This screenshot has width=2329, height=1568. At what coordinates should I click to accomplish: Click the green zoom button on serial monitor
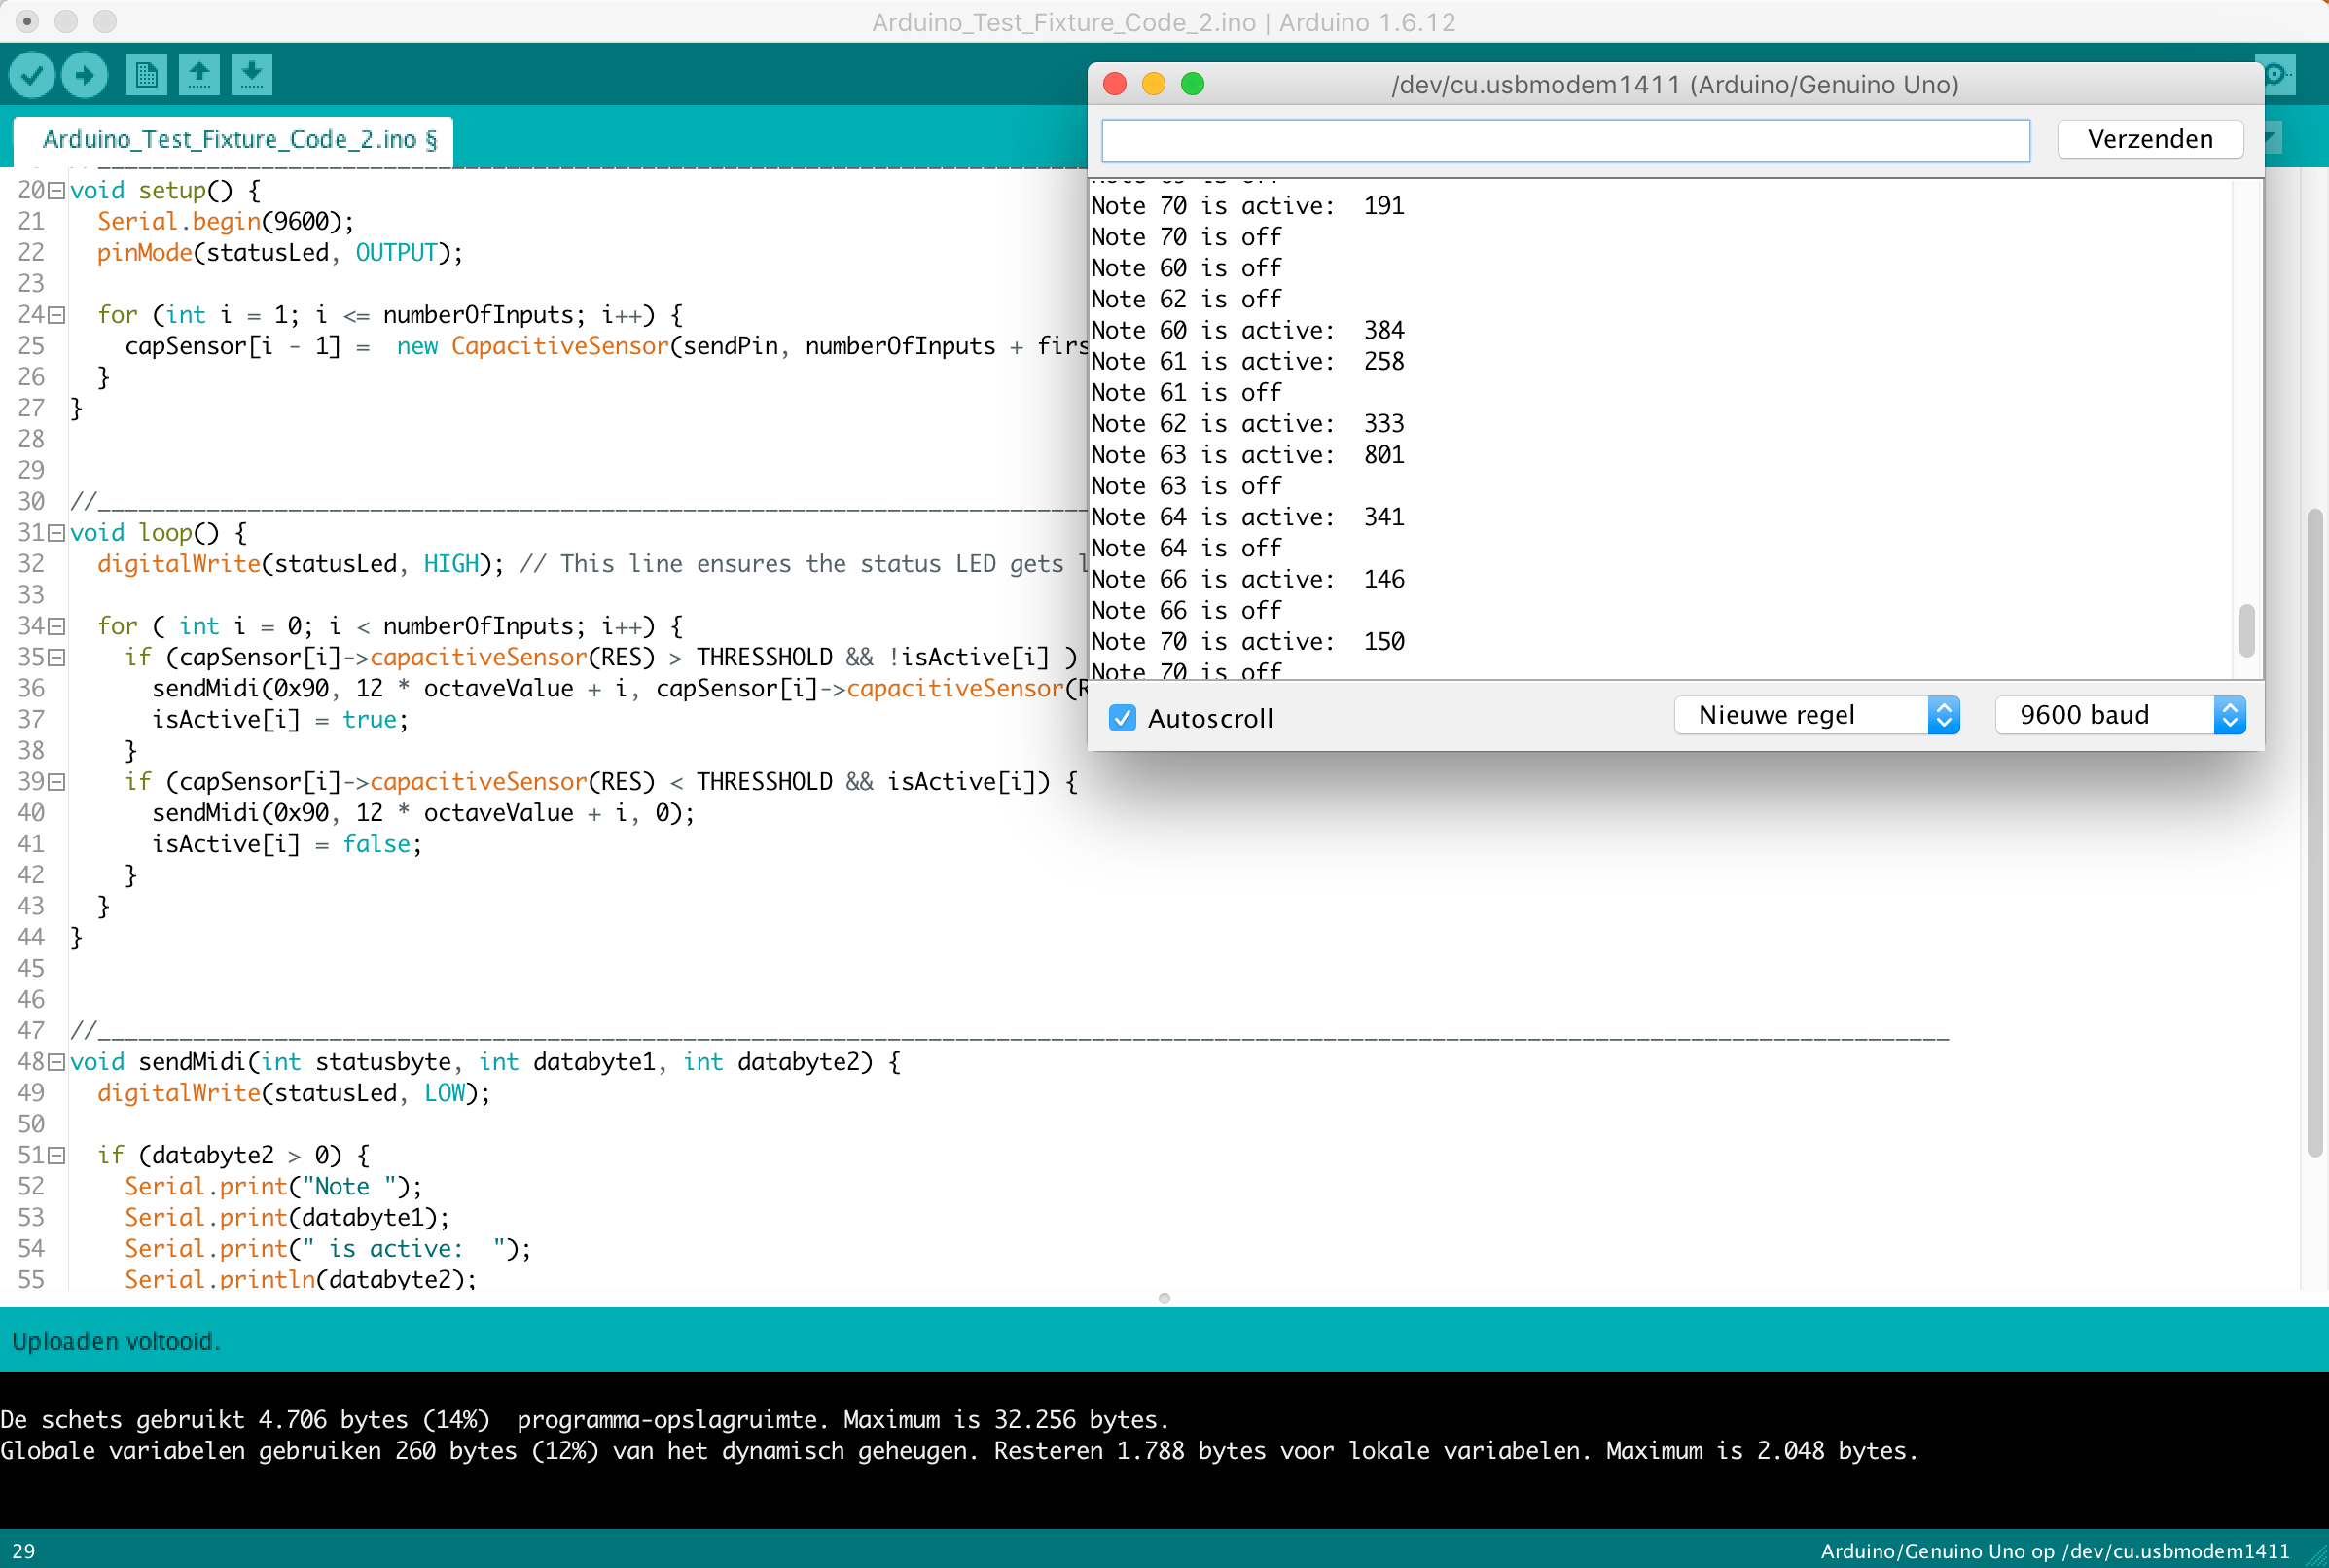tap(1192, 84)
